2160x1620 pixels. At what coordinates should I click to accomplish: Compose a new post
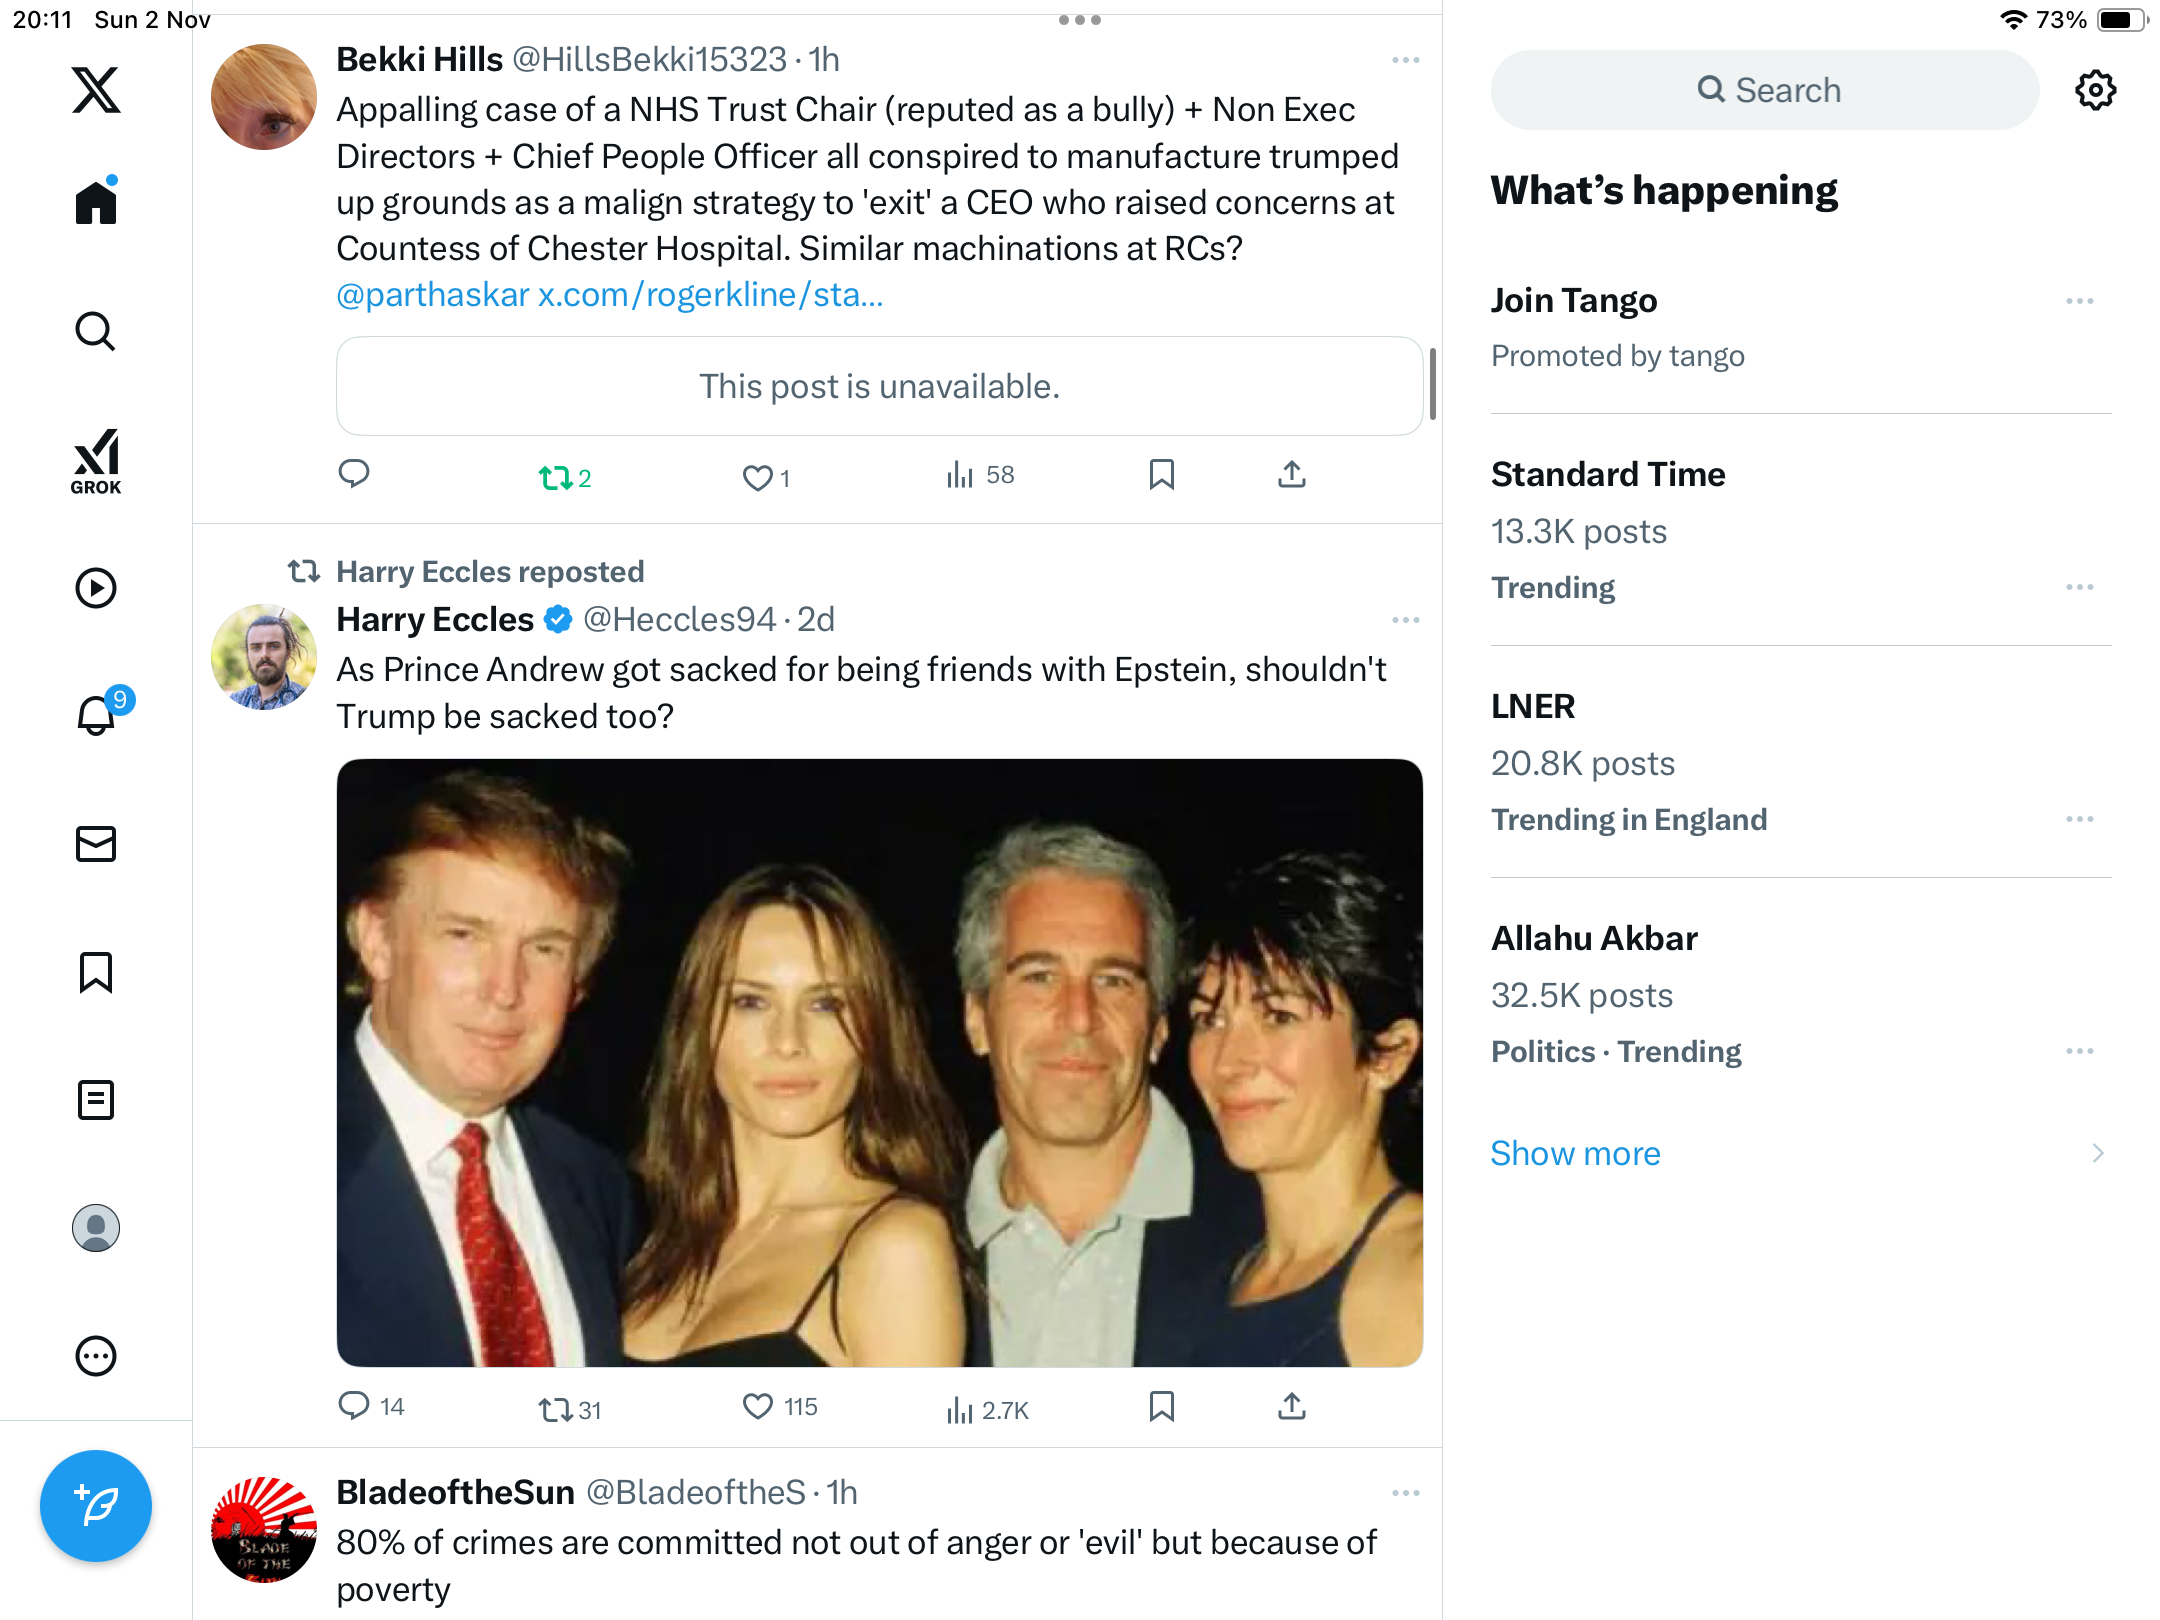[96, 1505]
